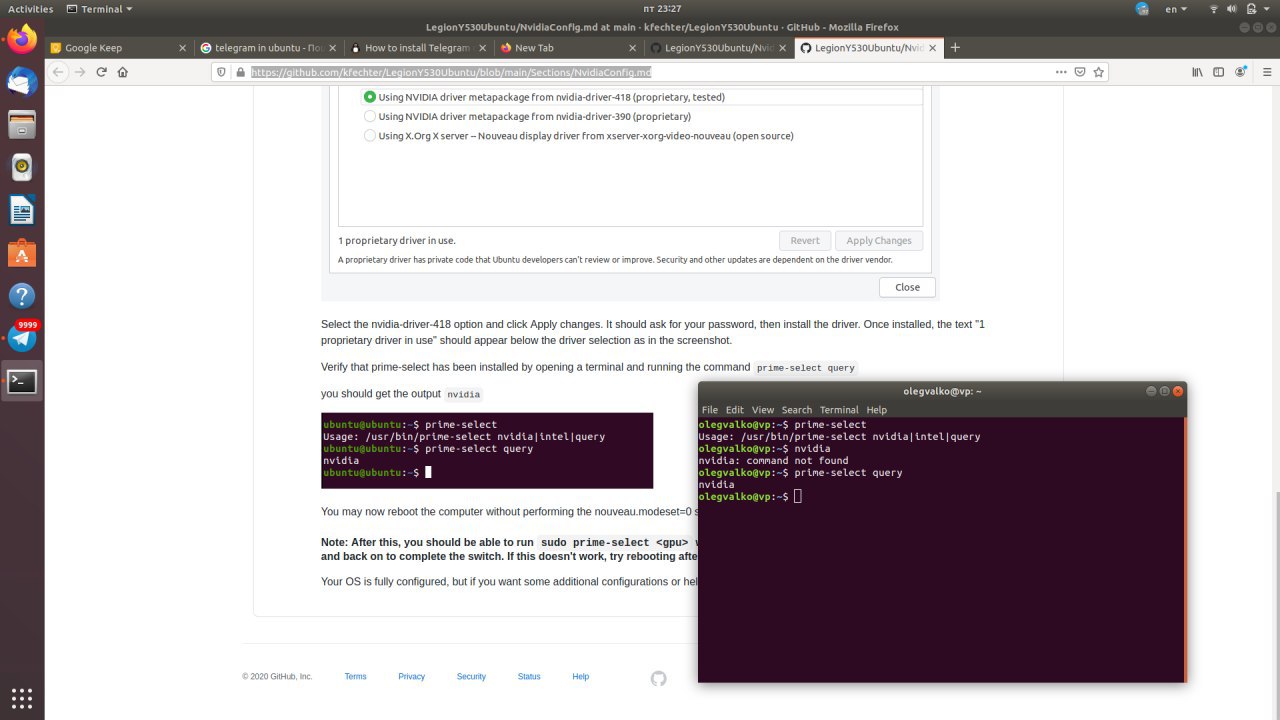This screenshot has width=1280, height=720.
Task: Toggle Firefox sidebars icon
Action: (x=1219, y=72)
